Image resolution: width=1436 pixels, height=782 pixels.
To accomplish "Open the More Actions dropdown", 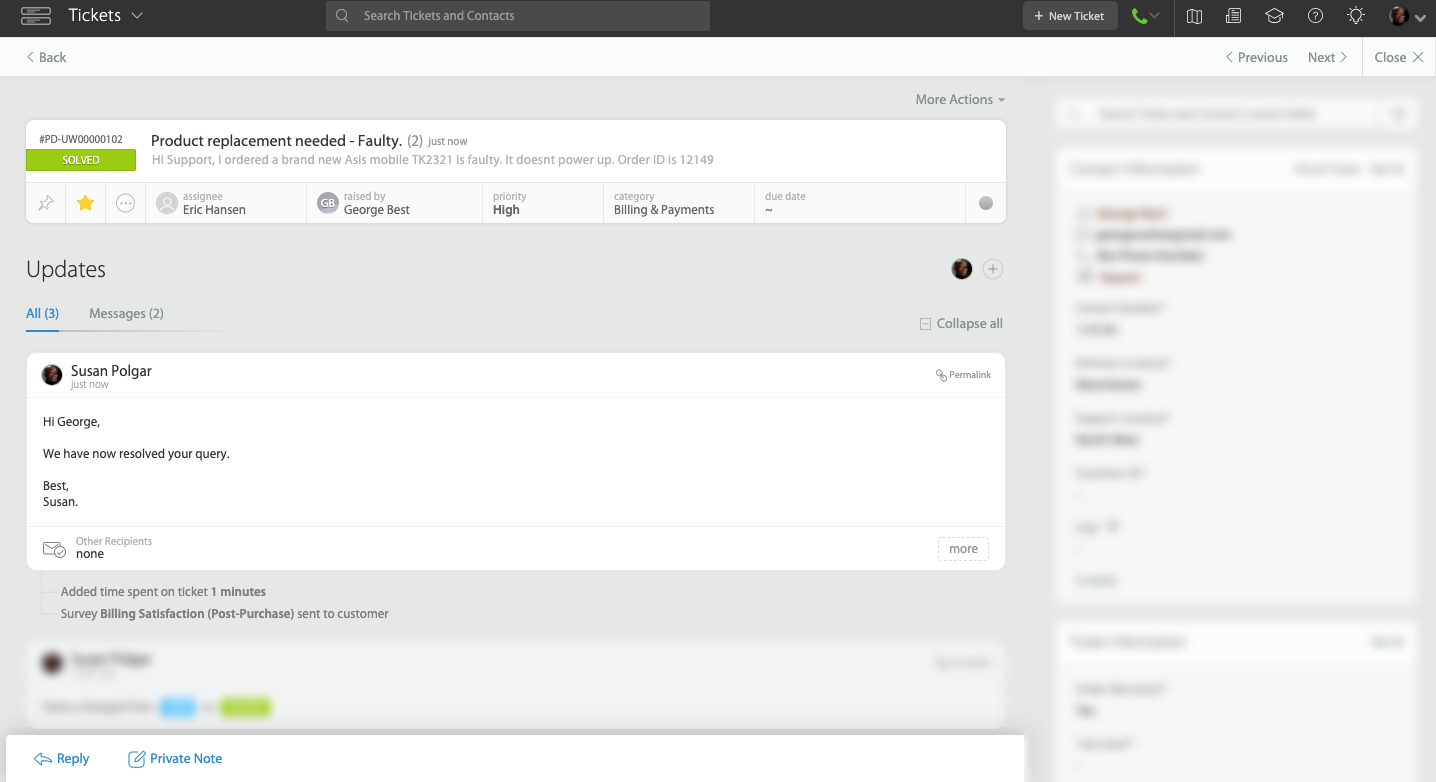I will (x=959, y=99).
